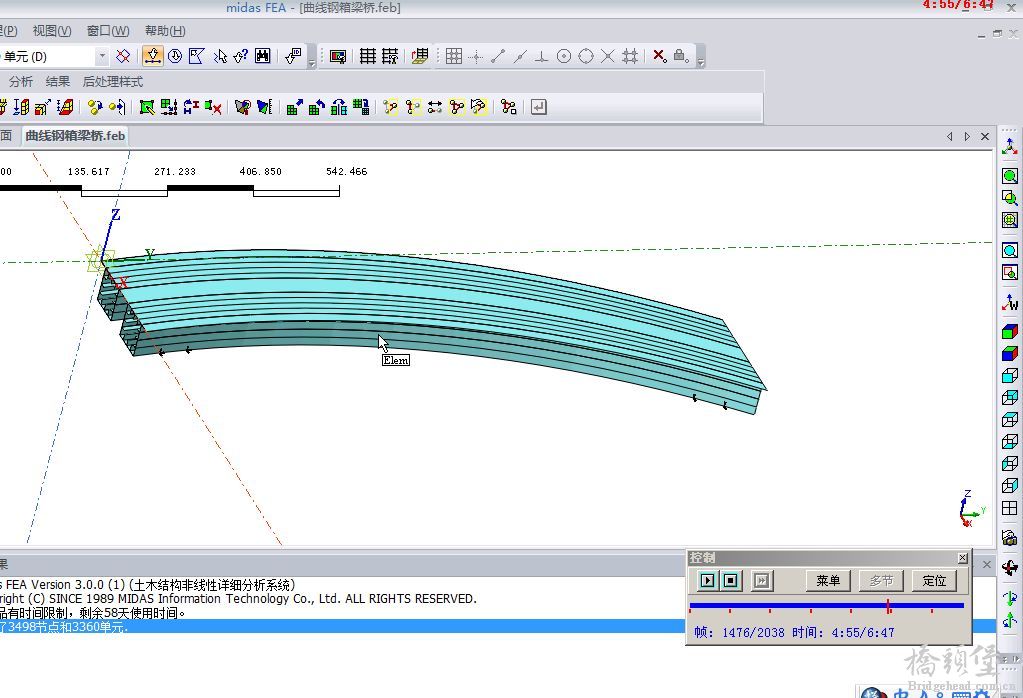Click the 定位 button in control panel
The image size is (1023, 698).
(934, 581)
